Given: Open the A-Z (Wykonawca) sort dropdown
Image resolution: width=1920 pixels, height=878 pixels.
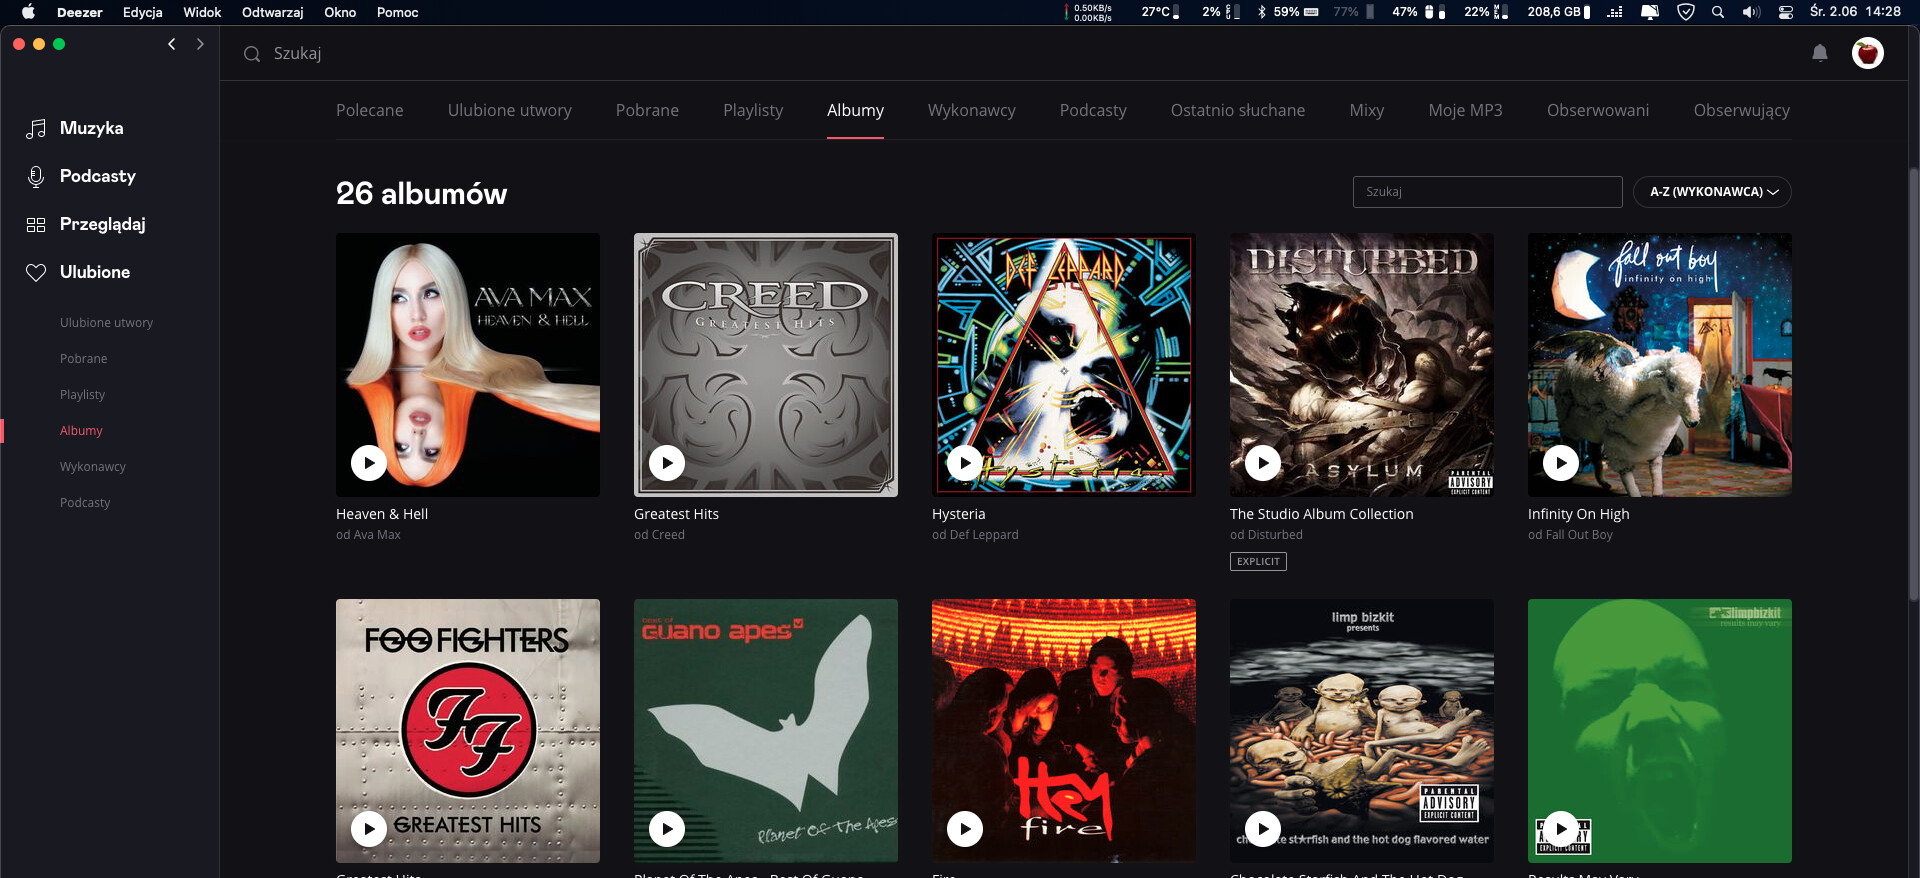Looking at the screenshot, I should pyautogui.click(x=1712, y=192).
